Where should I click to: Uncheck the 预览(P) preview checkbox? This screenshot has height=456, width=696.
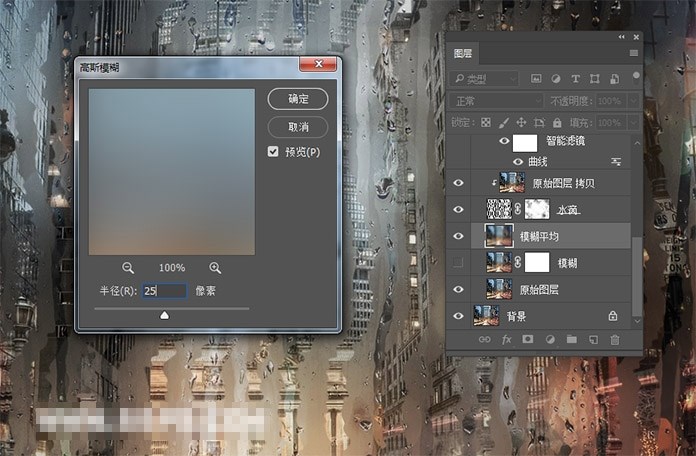pyautogui.click(x=273, y=152)
